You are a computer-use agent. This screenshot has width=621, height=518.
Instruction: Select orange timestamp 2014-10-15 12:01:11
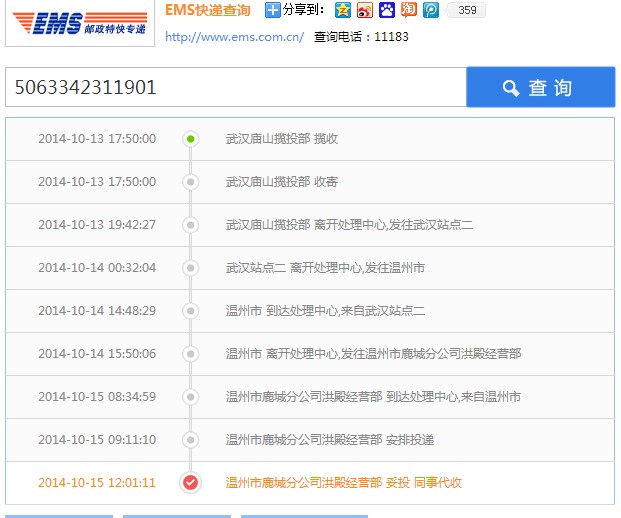click(97, 483)
